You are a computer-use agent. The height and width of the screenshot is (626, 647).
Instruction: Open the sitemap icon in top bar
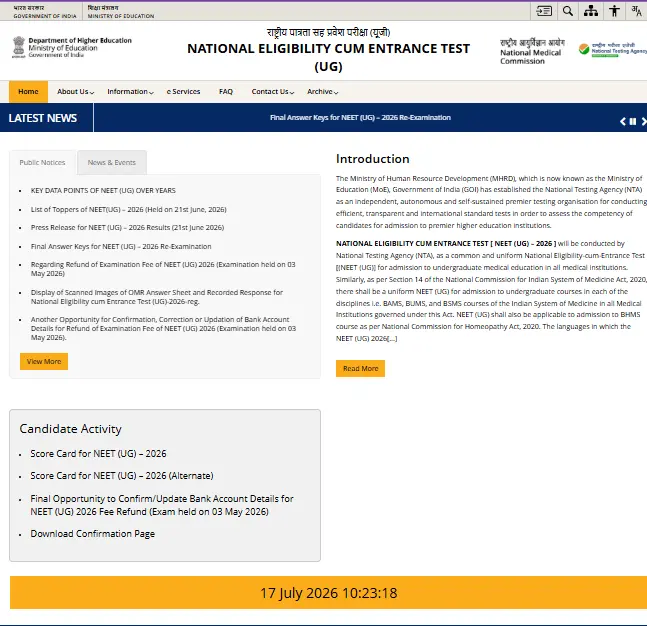click(591, 11)
